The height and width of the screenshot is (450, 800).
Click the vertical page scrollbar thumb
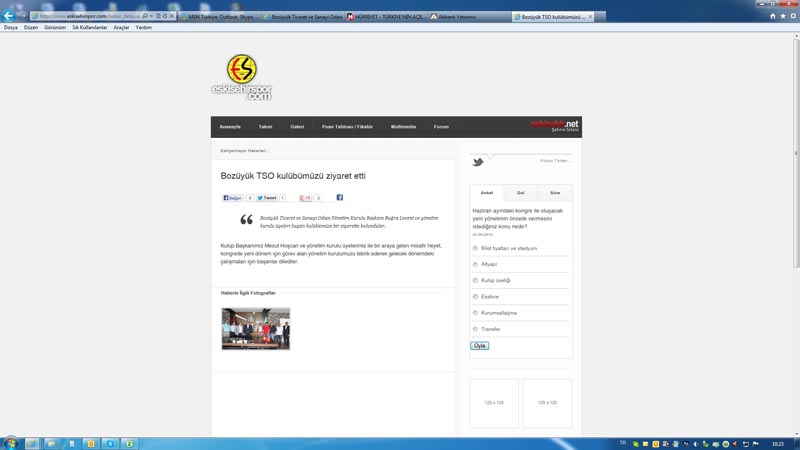pos(796,153)
